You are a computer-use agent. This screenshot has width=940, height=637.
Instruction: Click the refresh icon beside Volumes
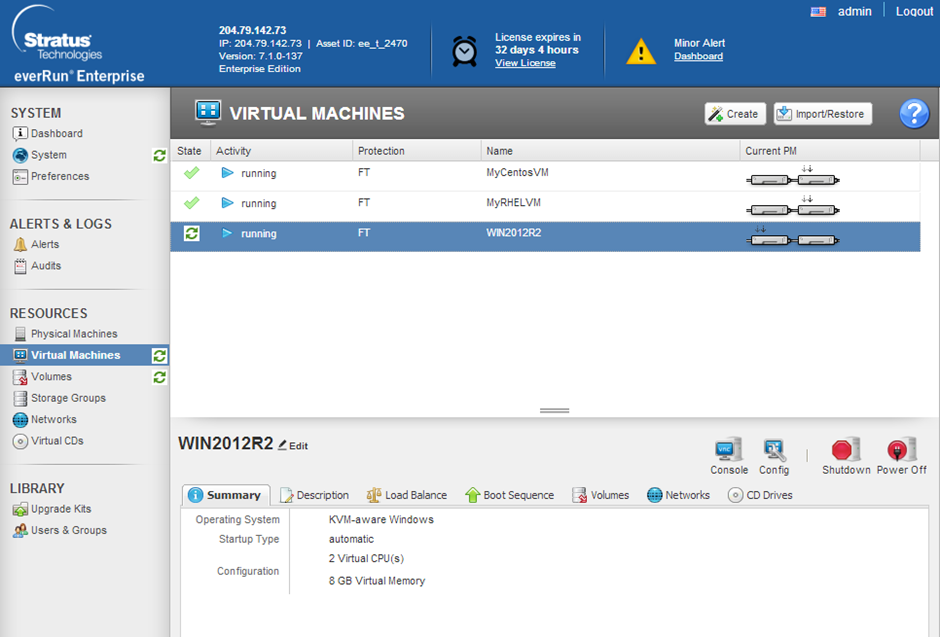pos(159,378)
